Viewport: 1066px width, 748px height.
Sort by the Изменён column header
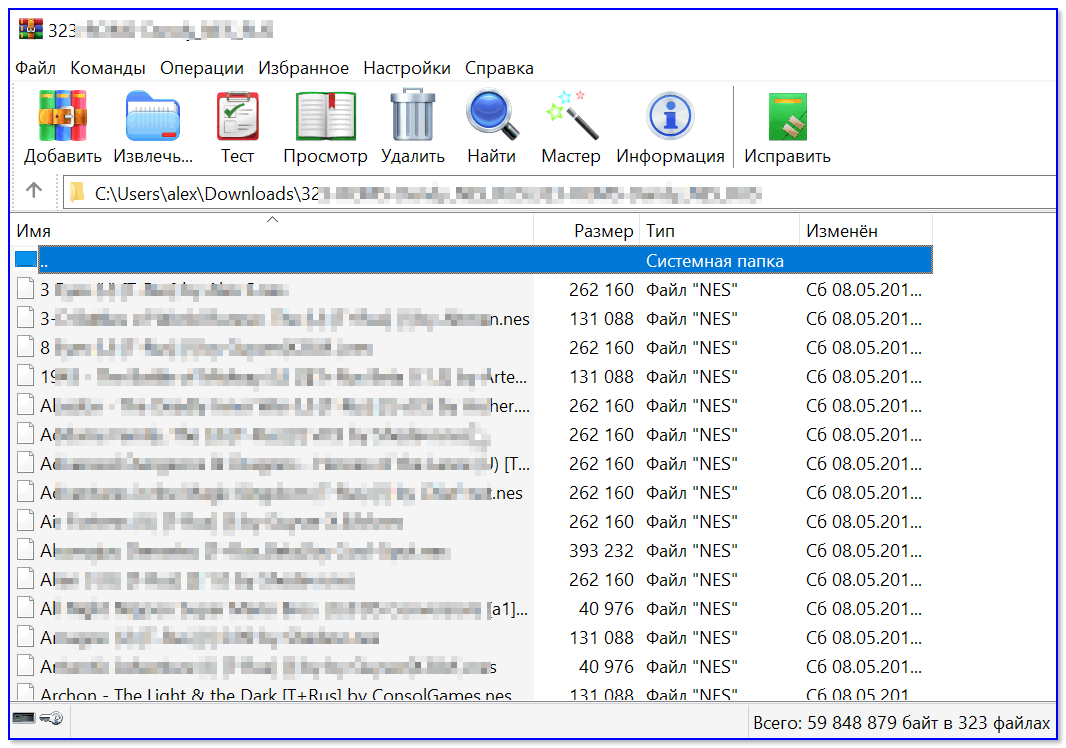(865, 231)
